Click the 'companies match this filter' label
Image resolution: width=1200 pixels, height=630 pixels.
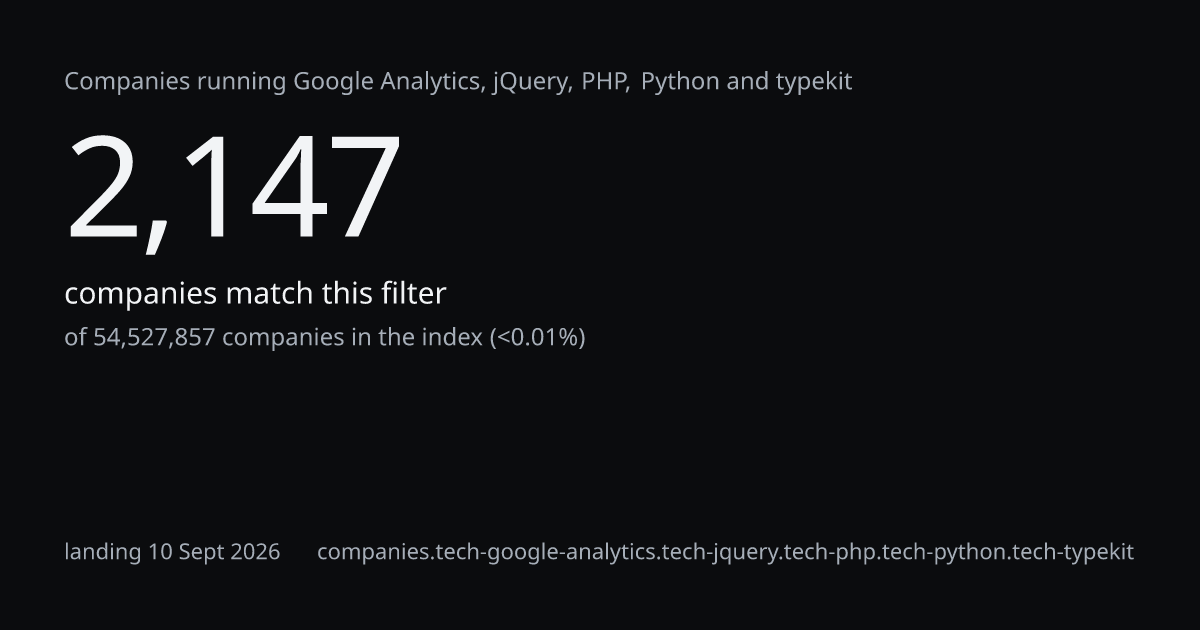(x=255, y=294)
